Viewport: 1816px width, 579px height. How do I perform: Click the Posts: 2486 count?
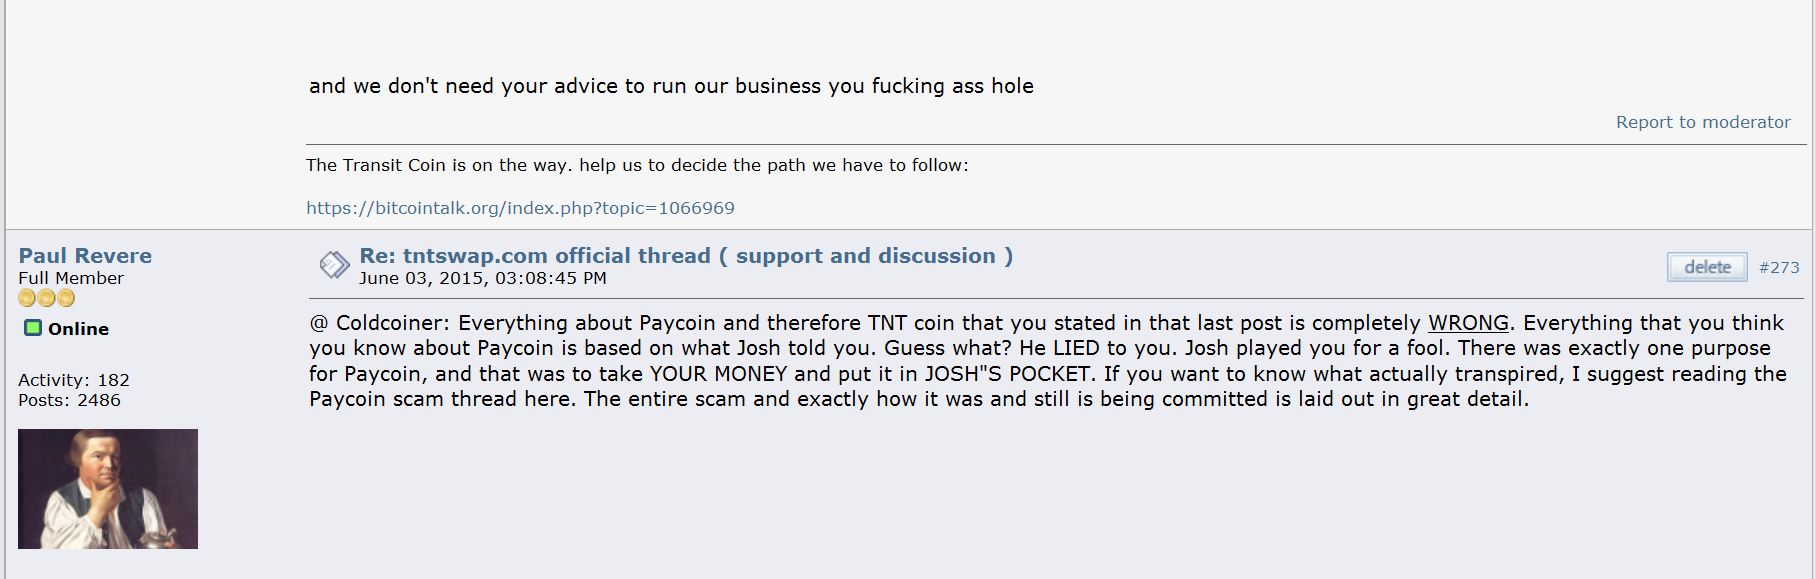[x=69, y=400]
